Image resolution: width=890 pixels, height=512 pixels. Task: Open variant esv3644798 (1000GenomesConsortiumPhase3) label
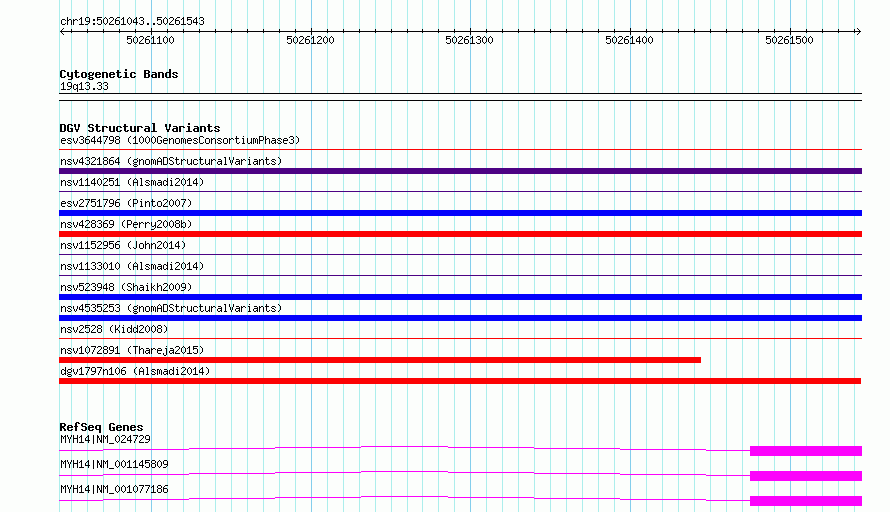[180, 140]
